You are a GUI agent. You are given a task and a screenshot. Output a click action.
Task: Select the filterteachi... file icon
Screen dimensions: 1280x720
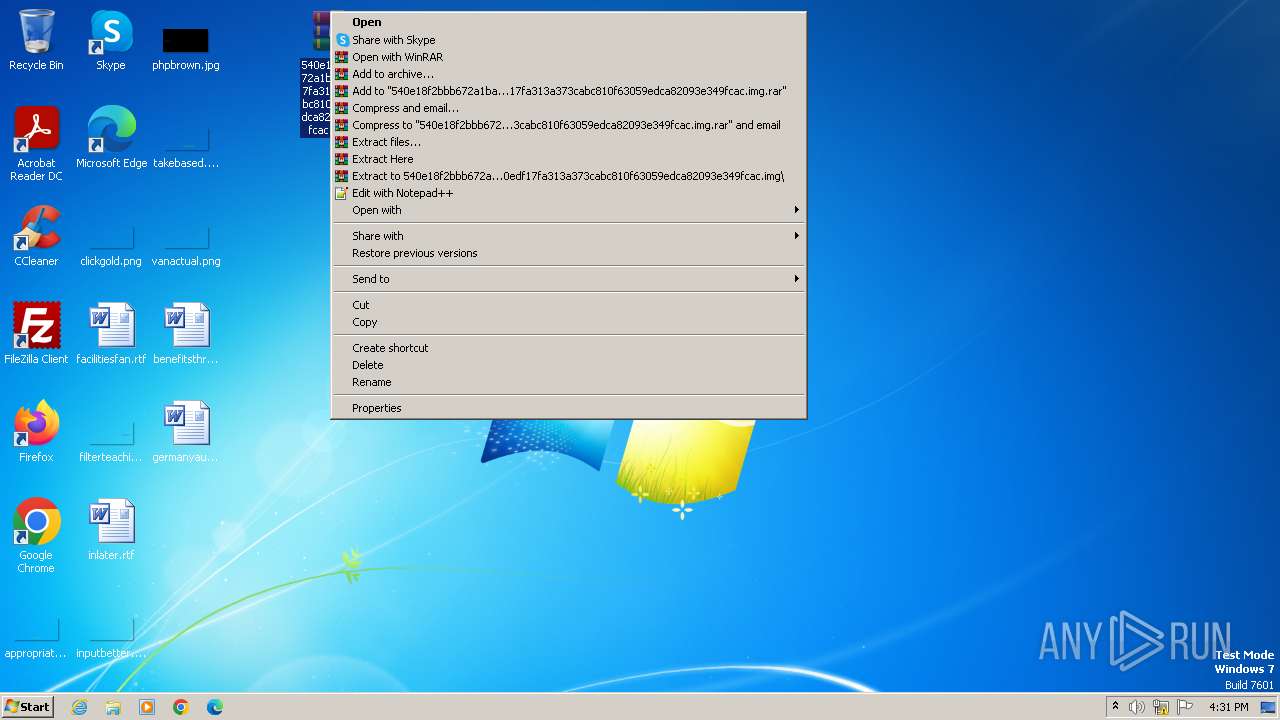click(x=111, y=440)
